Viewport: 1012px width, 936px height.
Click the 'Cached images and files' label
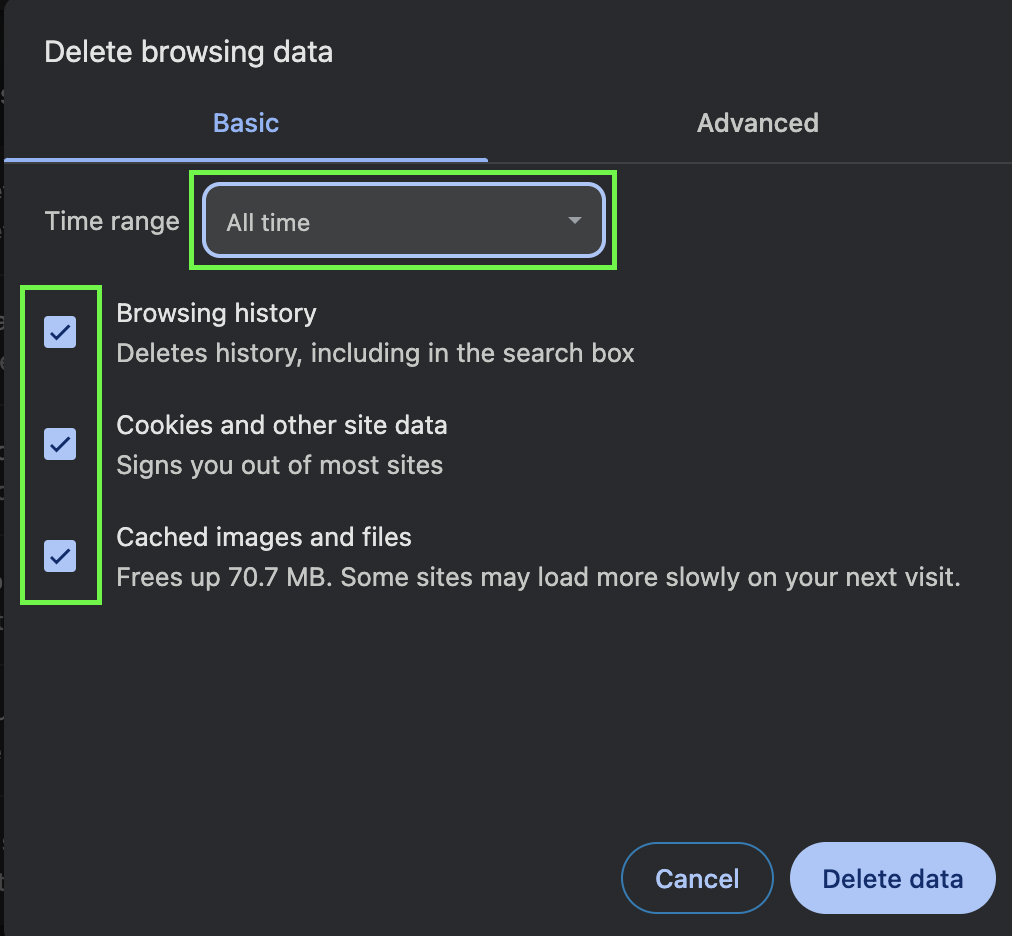[264, 537]
